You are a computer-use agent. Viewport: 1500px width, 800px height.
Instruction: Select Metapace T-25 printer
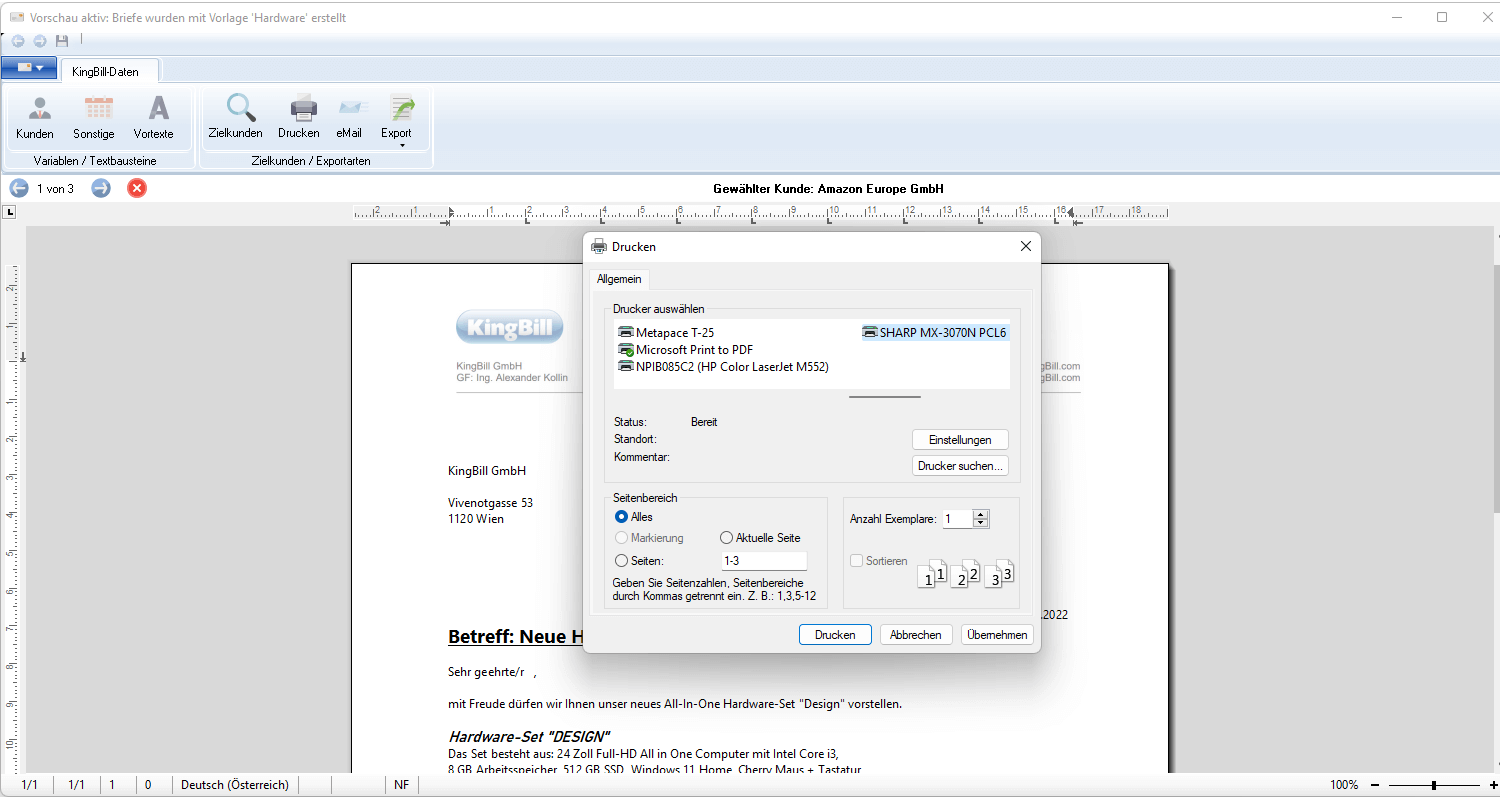667,332
